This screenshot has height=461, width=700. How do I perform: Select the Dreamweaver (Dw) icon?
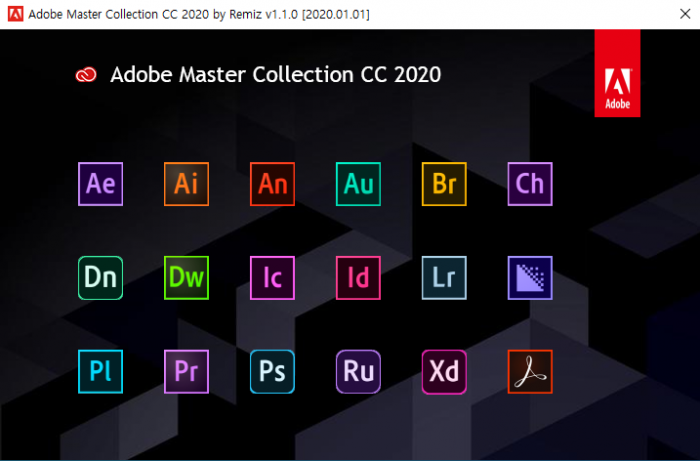tap(186, 278)
